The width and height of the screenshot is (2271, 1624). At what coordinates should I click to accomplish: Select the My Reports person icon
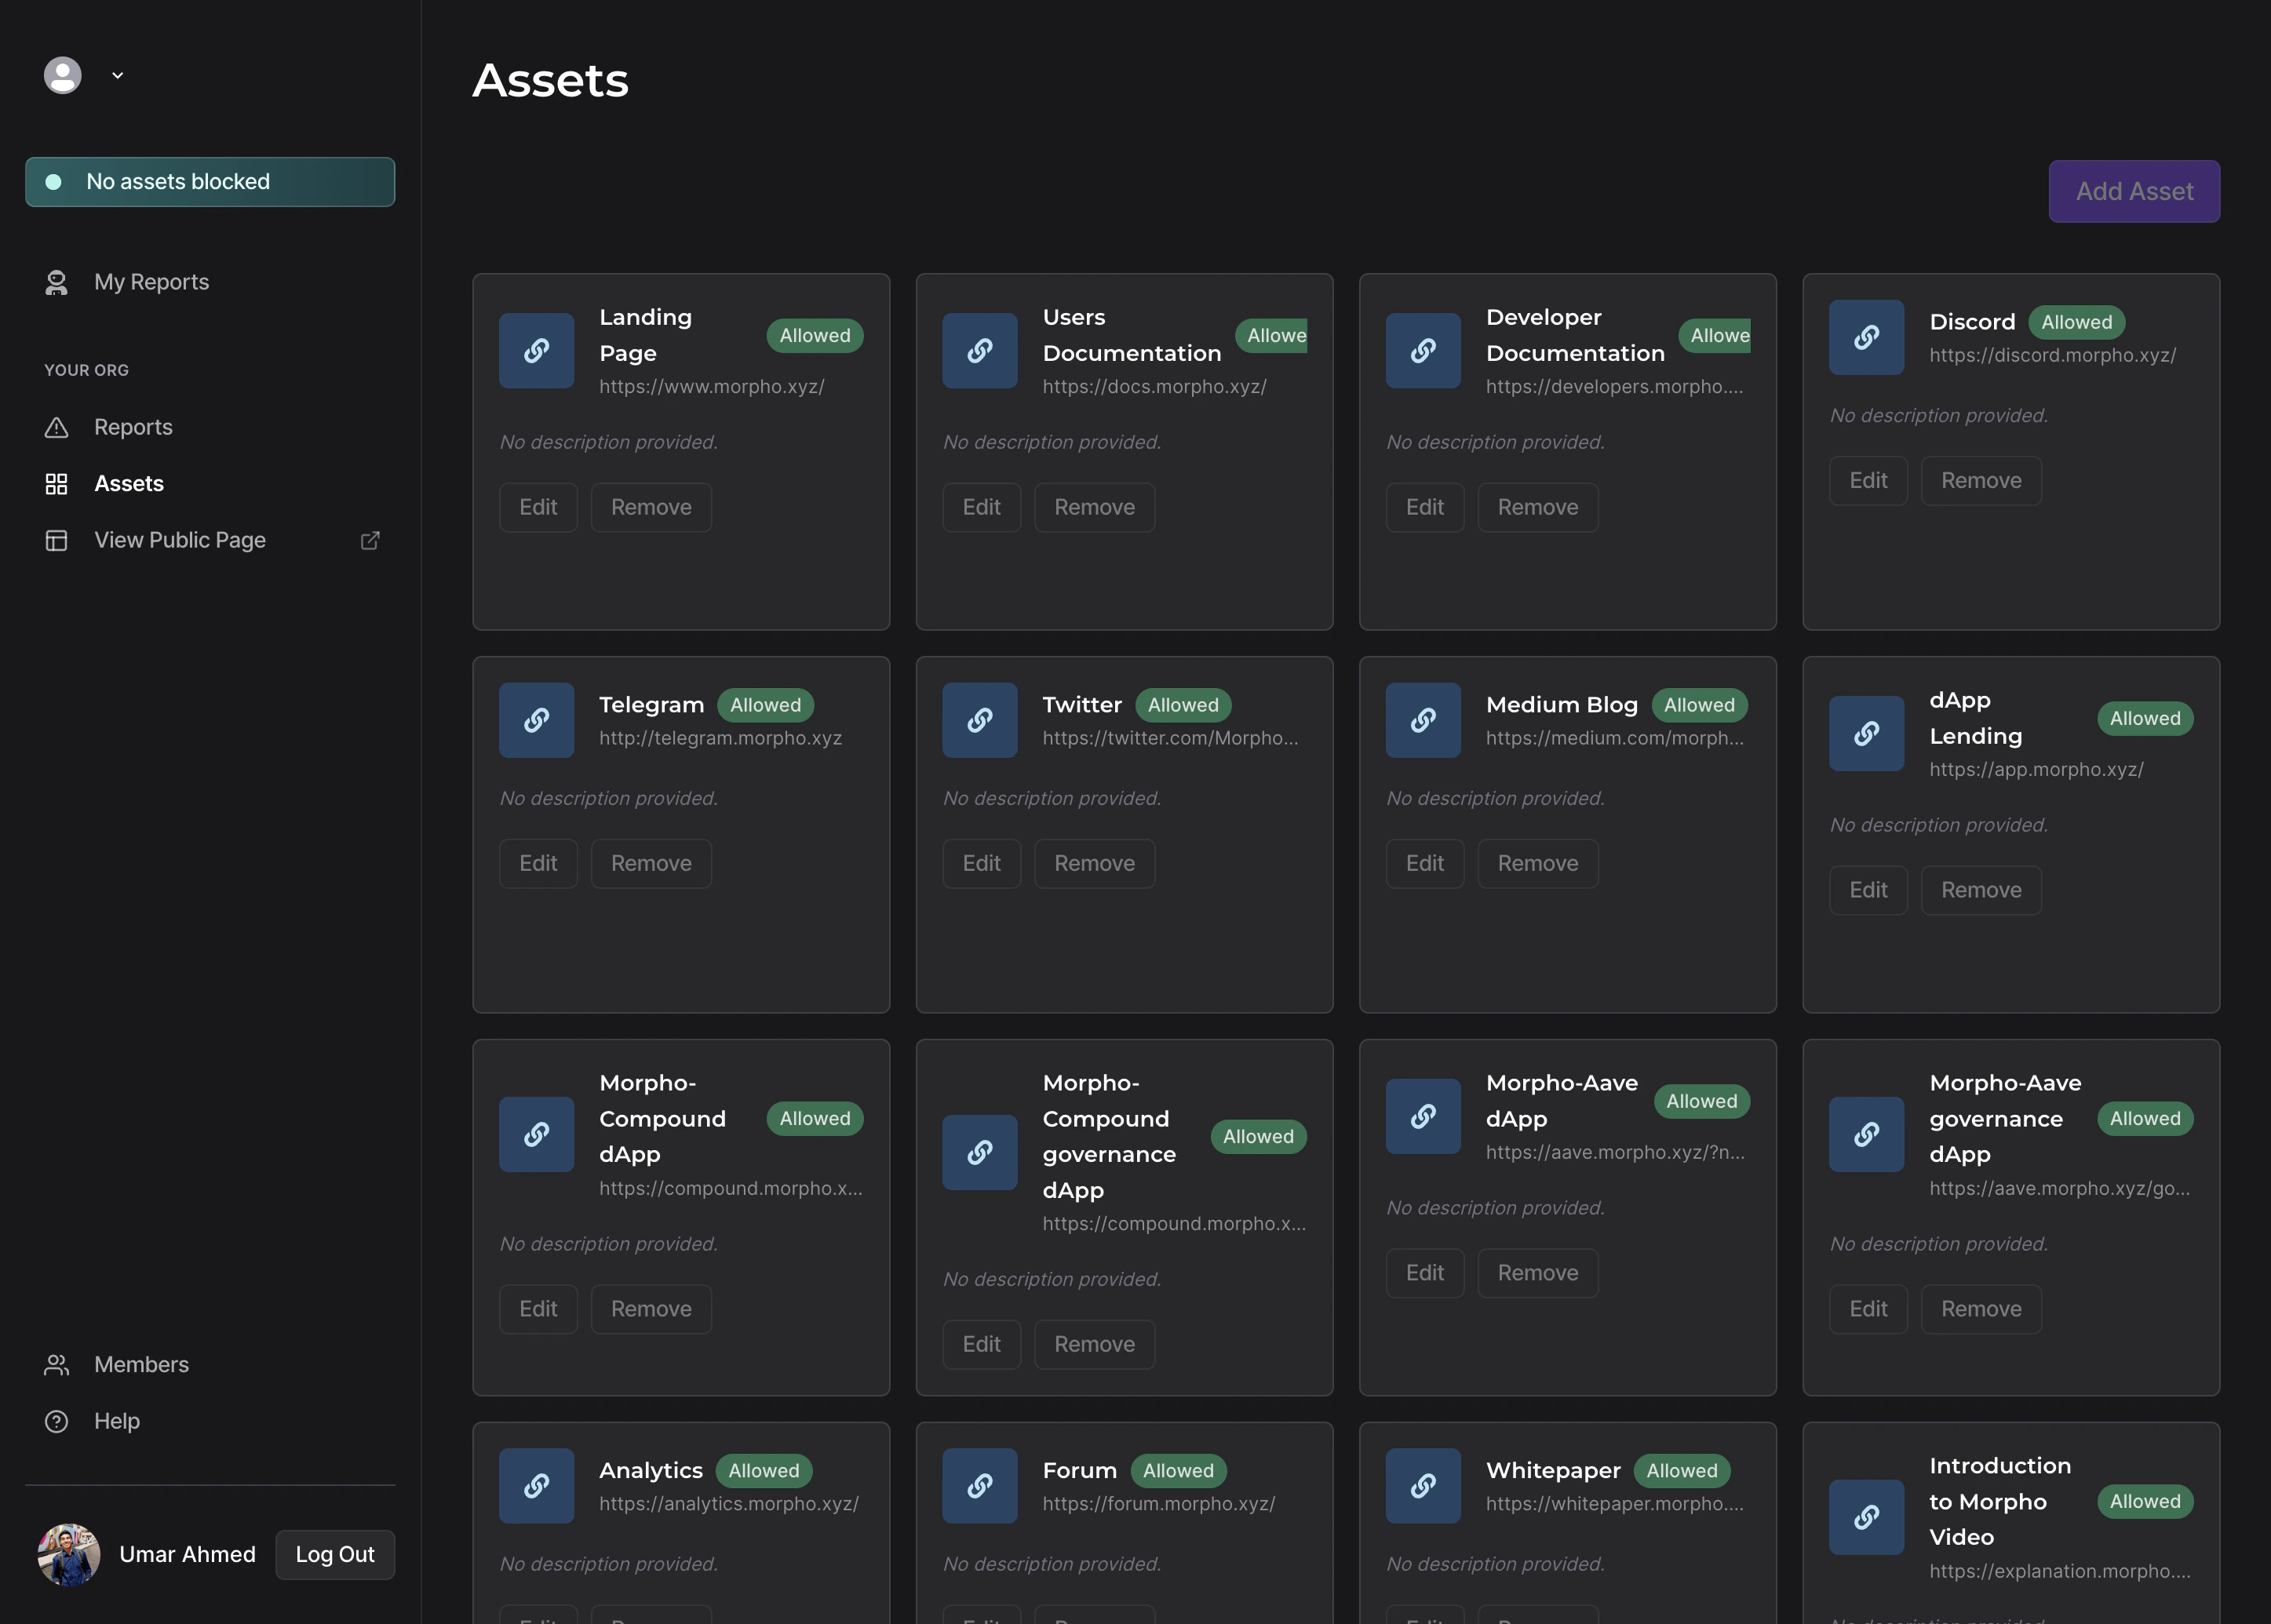(x=57, y=282)
